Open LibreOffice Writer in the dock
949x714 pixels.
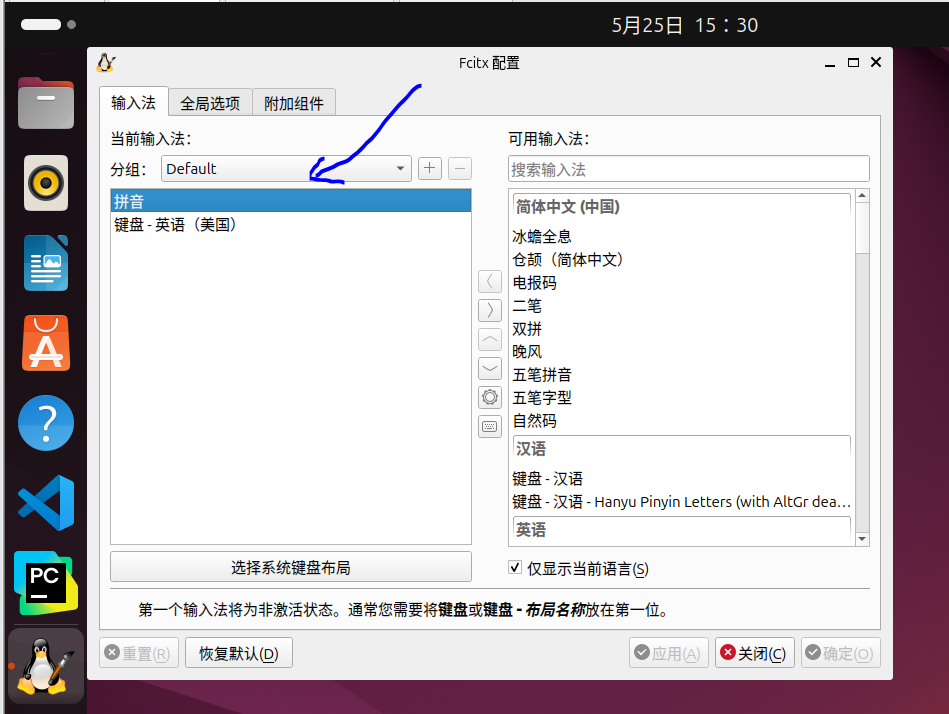tap(46, 263)
